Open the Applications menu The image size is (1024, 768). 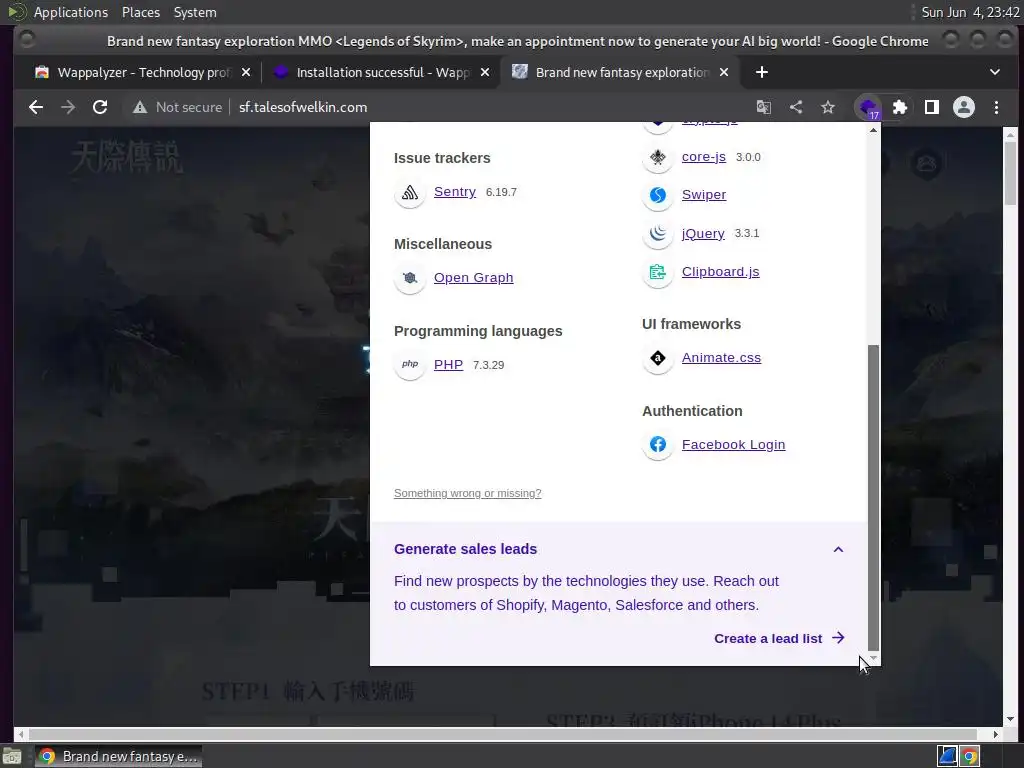tap(71, 12)
